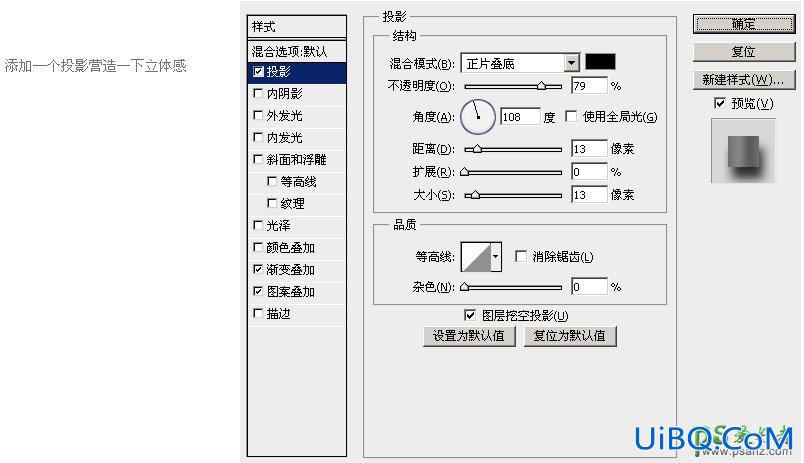The width and height of the screenshot is (804, 463).
Task: Click the 不透明度 slider handle
Action: [x=541, y=86]
